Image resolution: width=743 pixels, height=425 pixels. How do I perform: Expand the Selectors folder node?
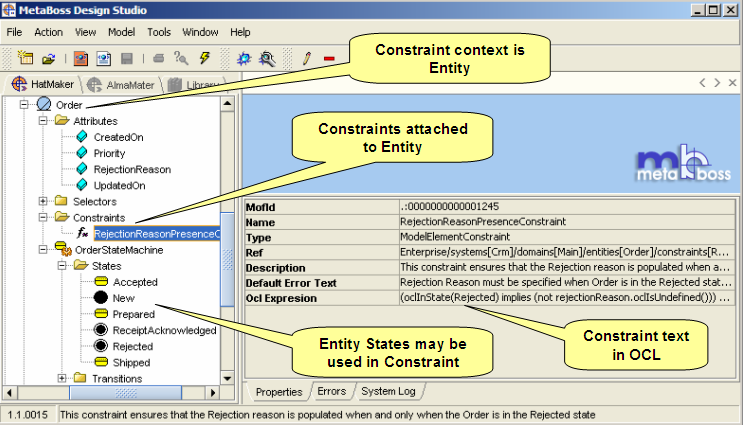tap(43, 201)
